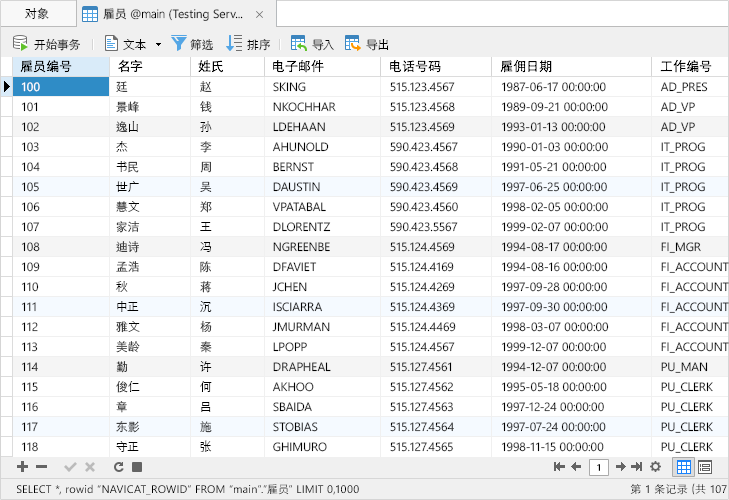Click the refresh icon in bottom bar
Viewport: 729px width, 500px height.
coord(119,467)
